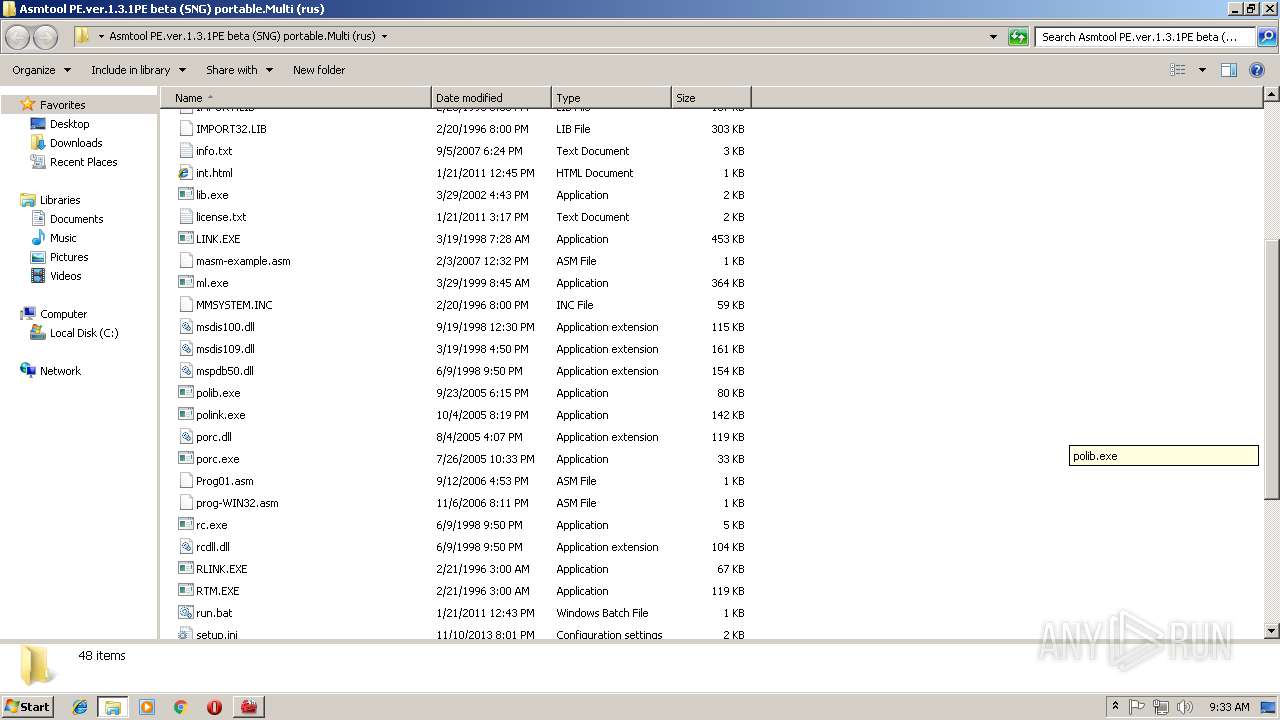The height and width of the screenshot is (720, 1280).
Task: Open the Pictures library
Action: pyautogui.click(x=69, y=257)
